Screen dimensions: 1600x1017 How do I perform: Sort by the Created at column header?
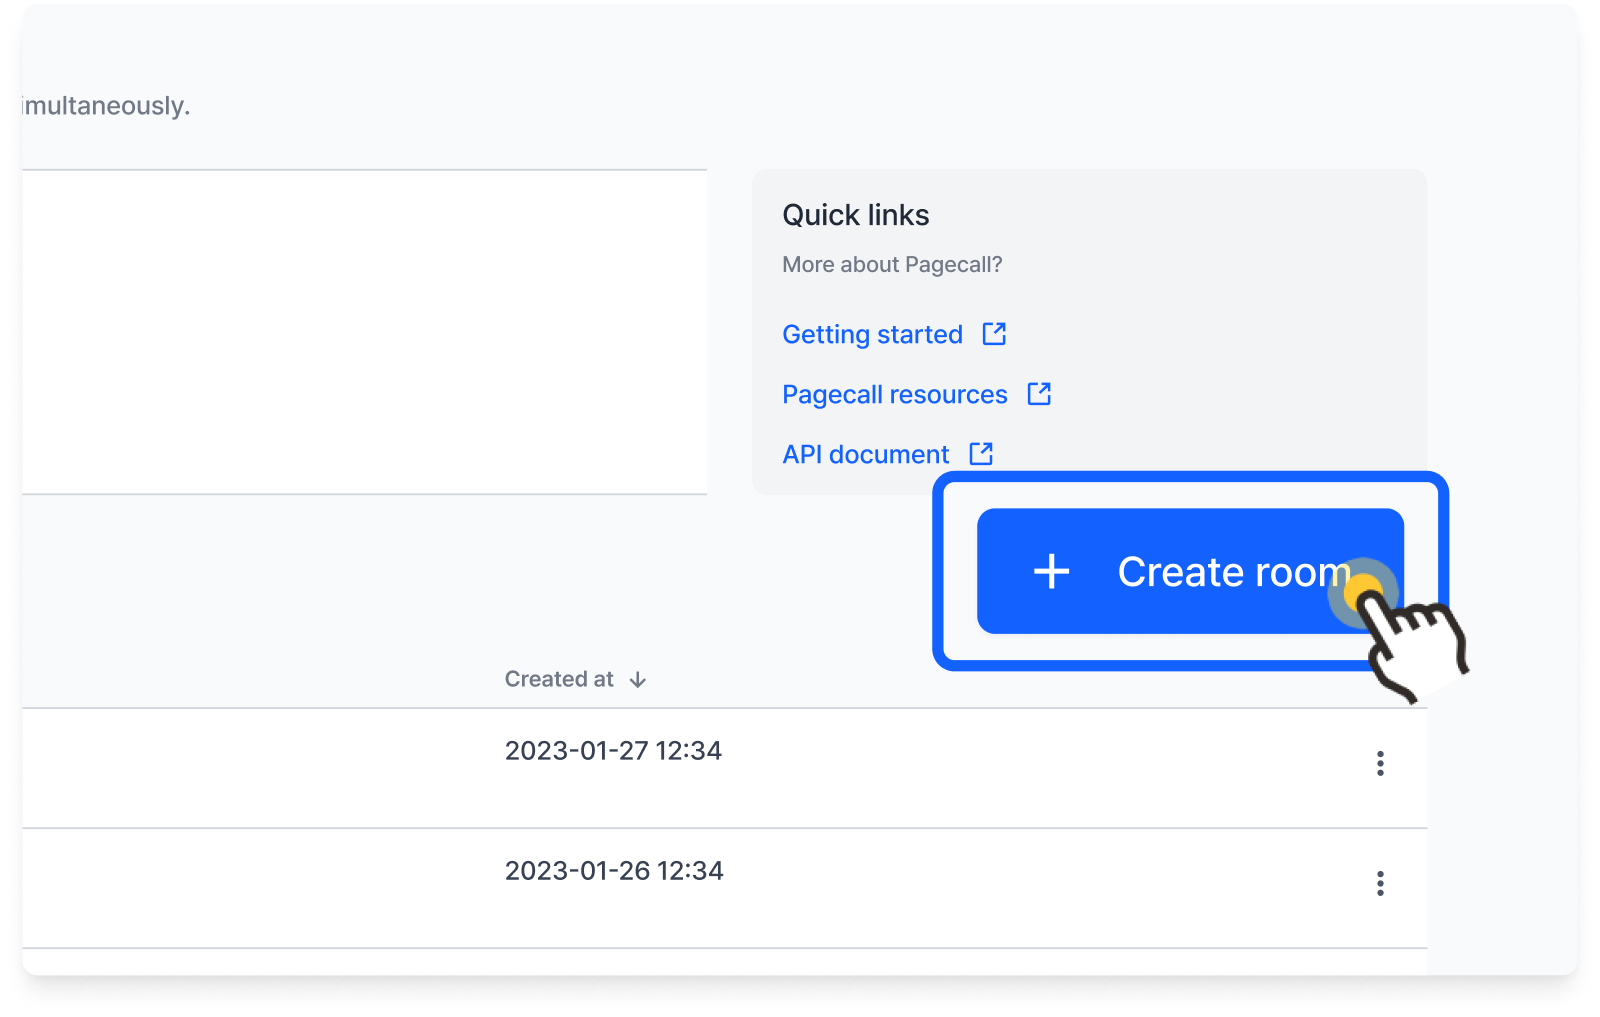tap(559, 679)
